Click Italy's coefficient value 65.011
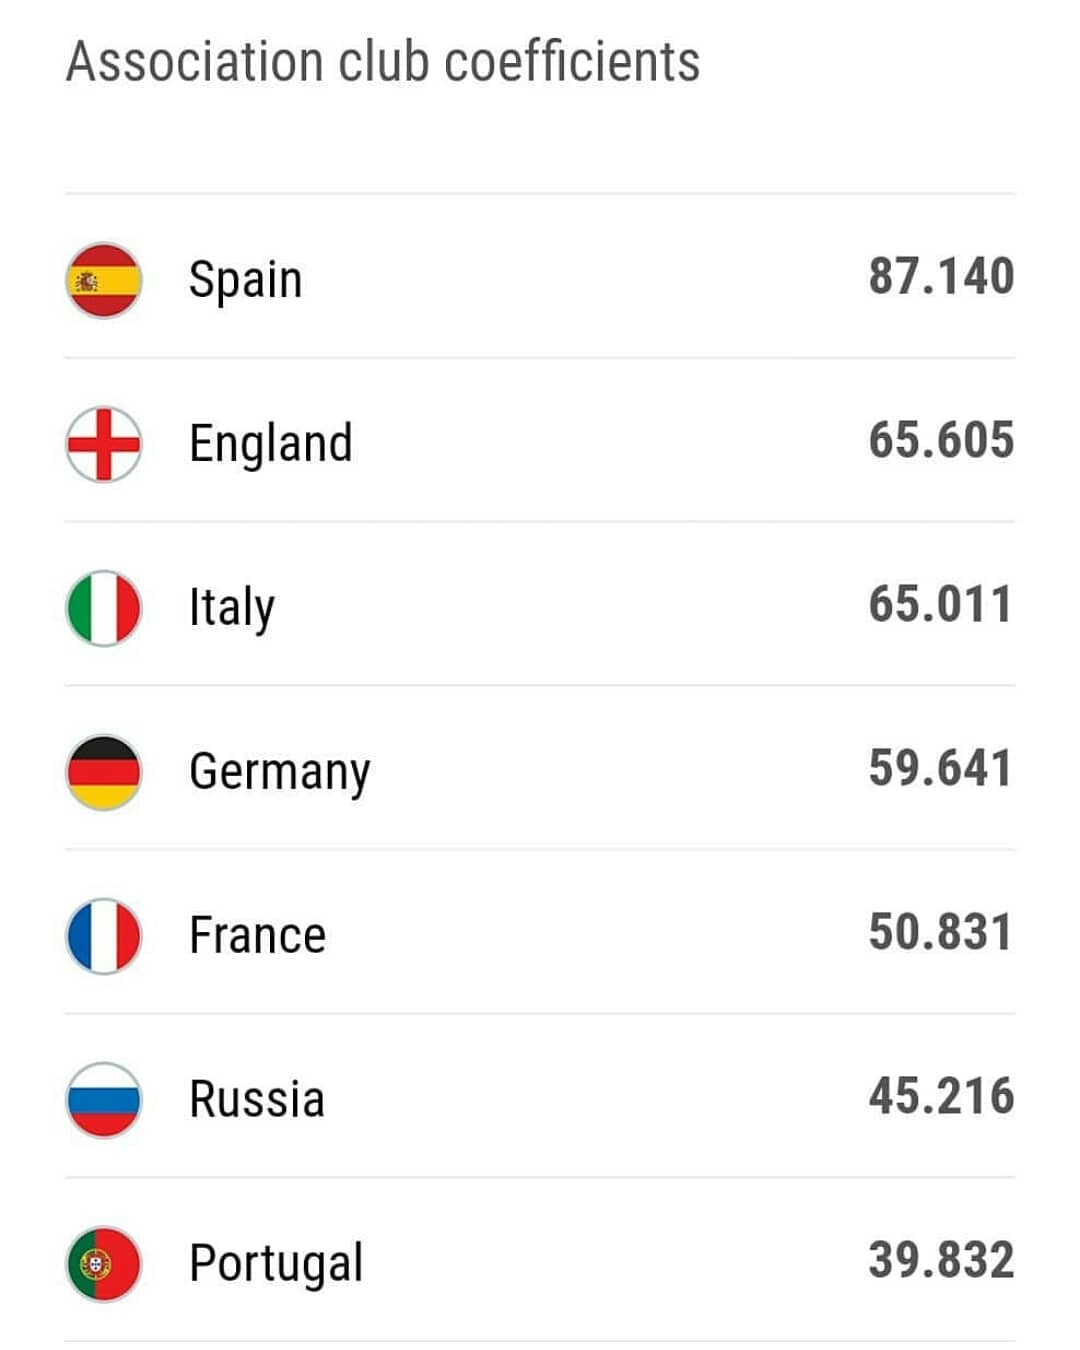The image size is (1080, 1350). [x=940, y=604]
